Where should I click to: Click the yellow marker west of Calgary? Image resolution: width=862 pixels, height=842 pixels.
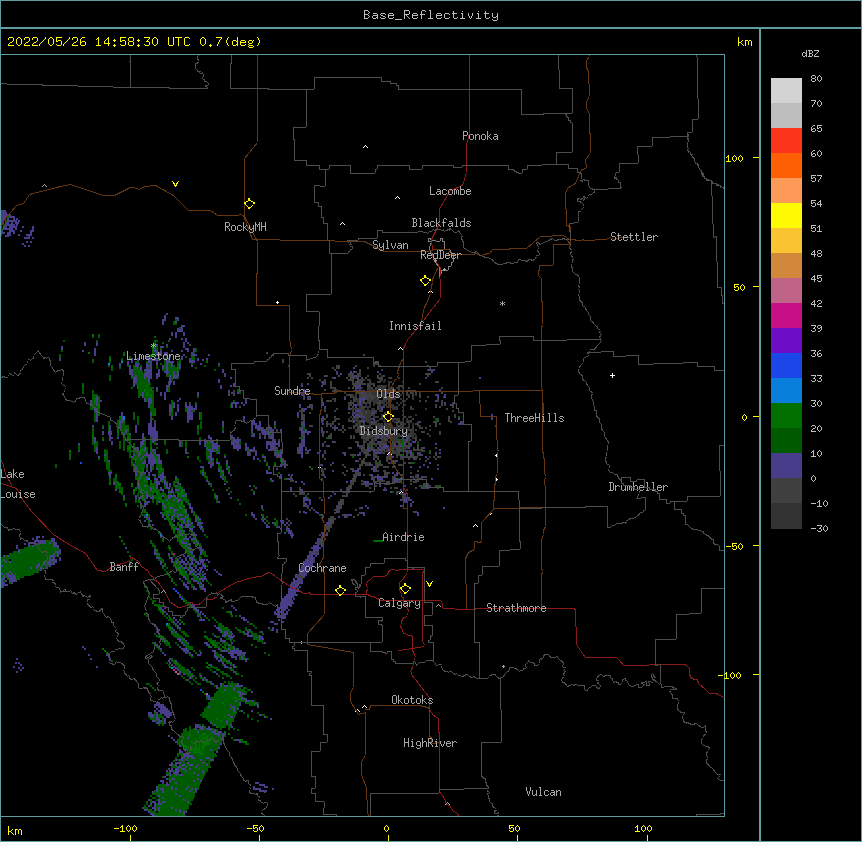(340, 590)
